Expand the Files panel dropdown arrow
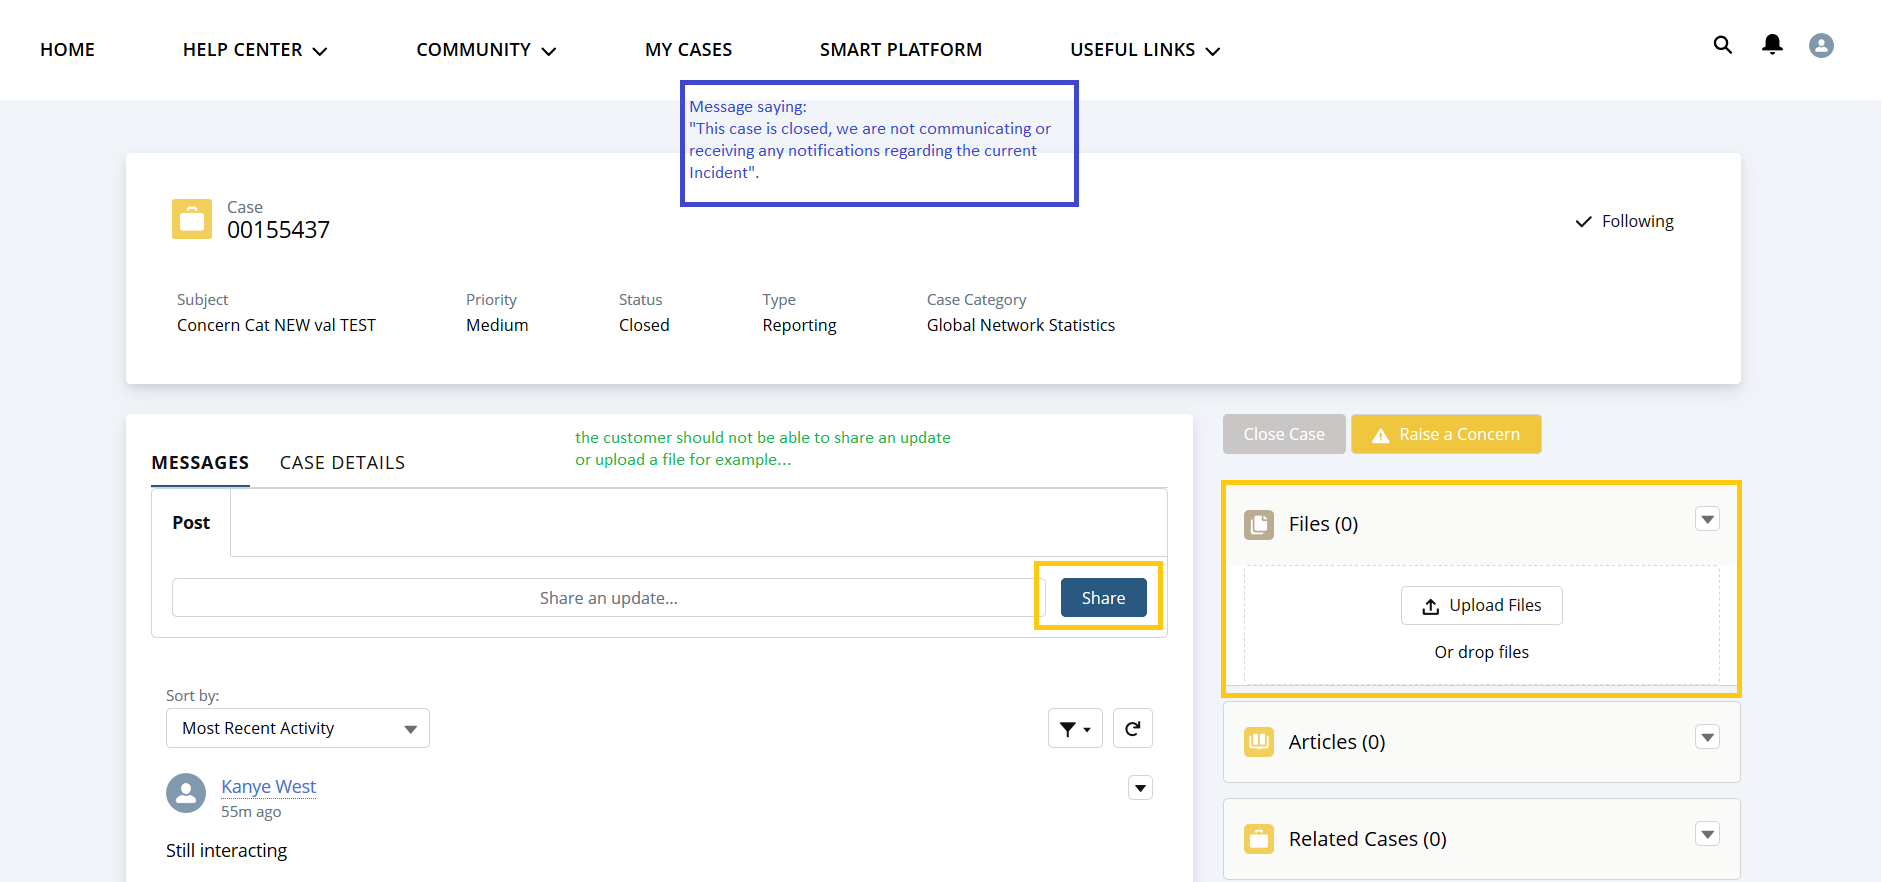 pyautogui.click(x=1707, y=520)
